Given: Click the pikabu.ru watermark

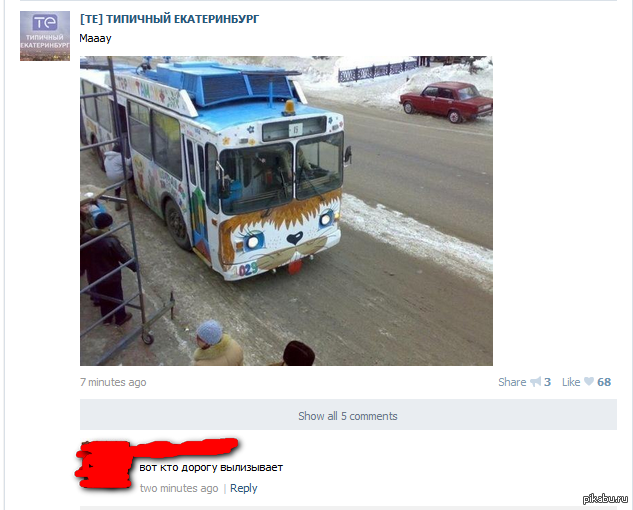Looking at the screenshot, I should (x=605, y=498).
